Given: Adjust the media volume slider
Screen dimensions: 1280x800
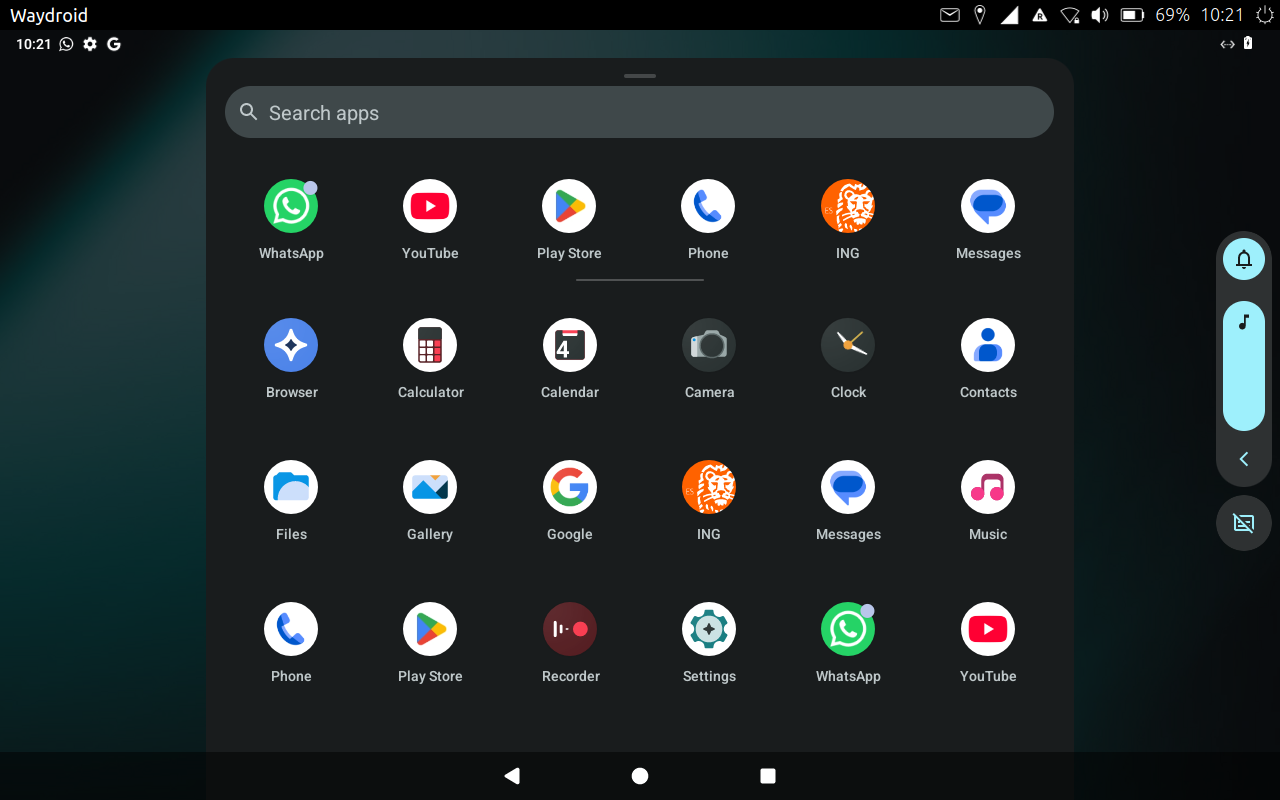Looking at the screenshot, I should [1244, 366].
